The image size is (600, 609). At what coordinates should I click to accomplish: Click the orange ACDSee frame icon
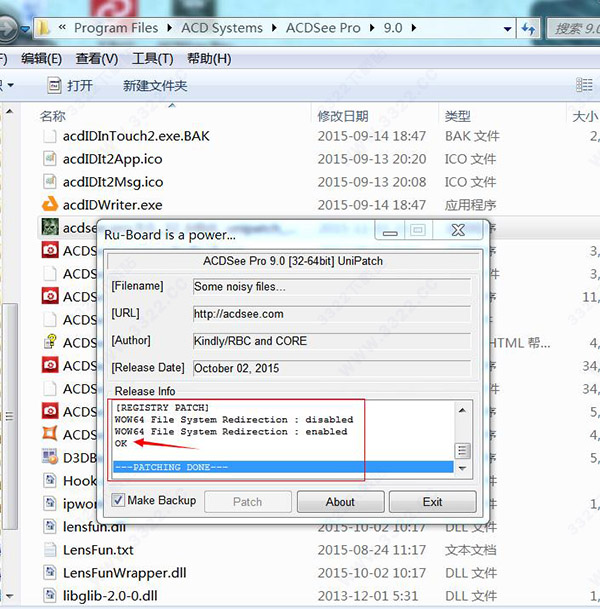pos(50,434)
